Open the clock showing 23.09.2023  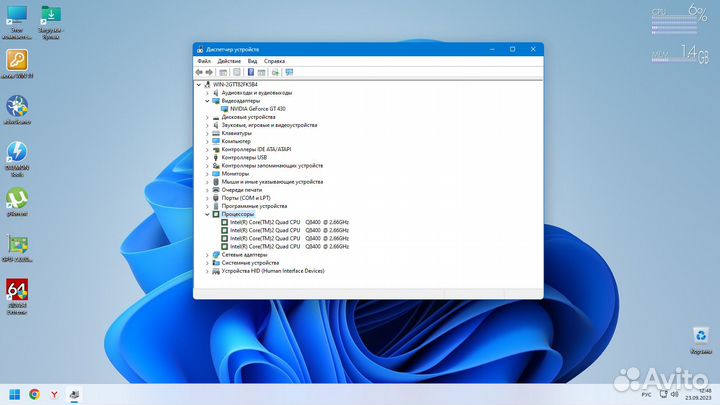698,394
